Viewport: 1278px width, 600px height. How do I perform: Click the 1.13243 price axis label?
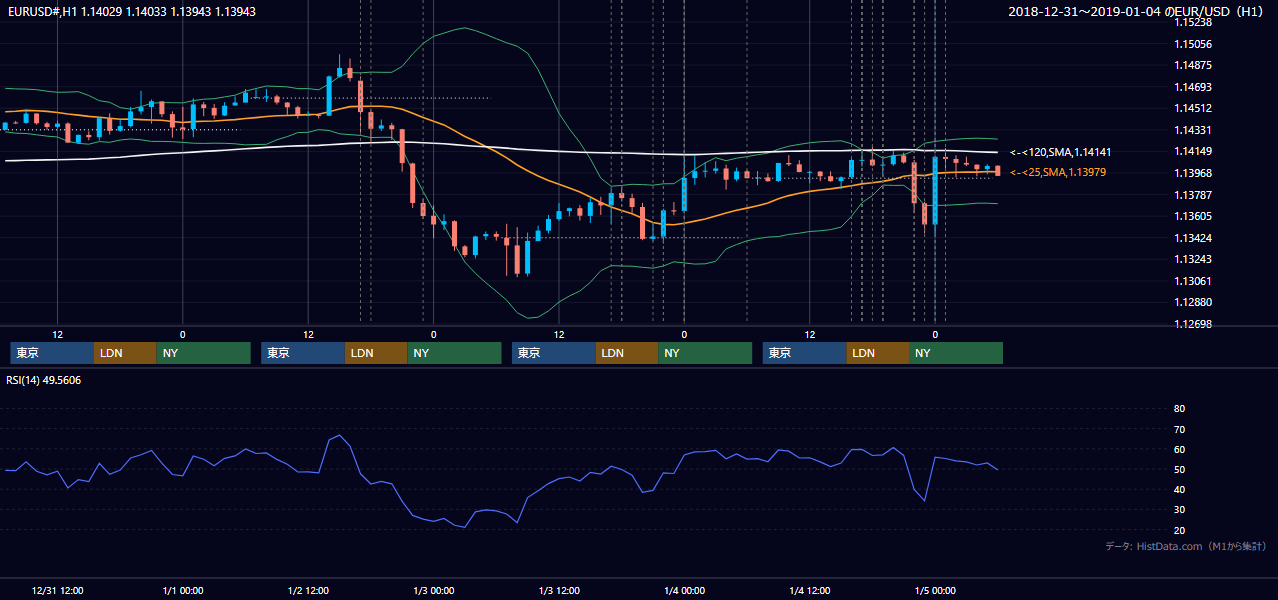pyautogui.click(x=1193, y=259)
